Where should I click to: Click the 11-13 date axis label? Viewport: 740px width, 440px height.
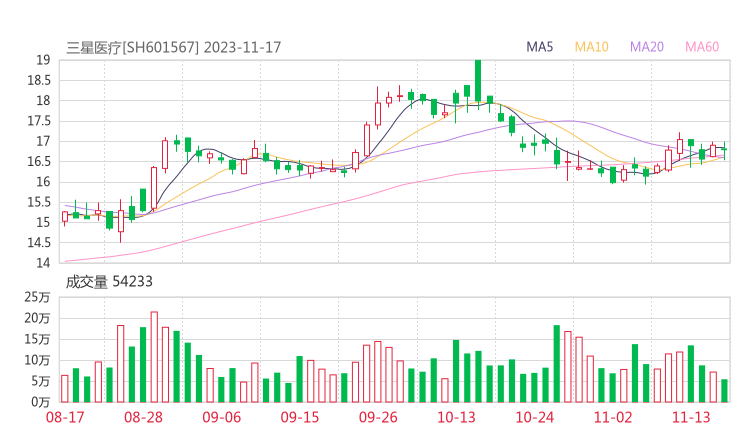click(691, 417)
